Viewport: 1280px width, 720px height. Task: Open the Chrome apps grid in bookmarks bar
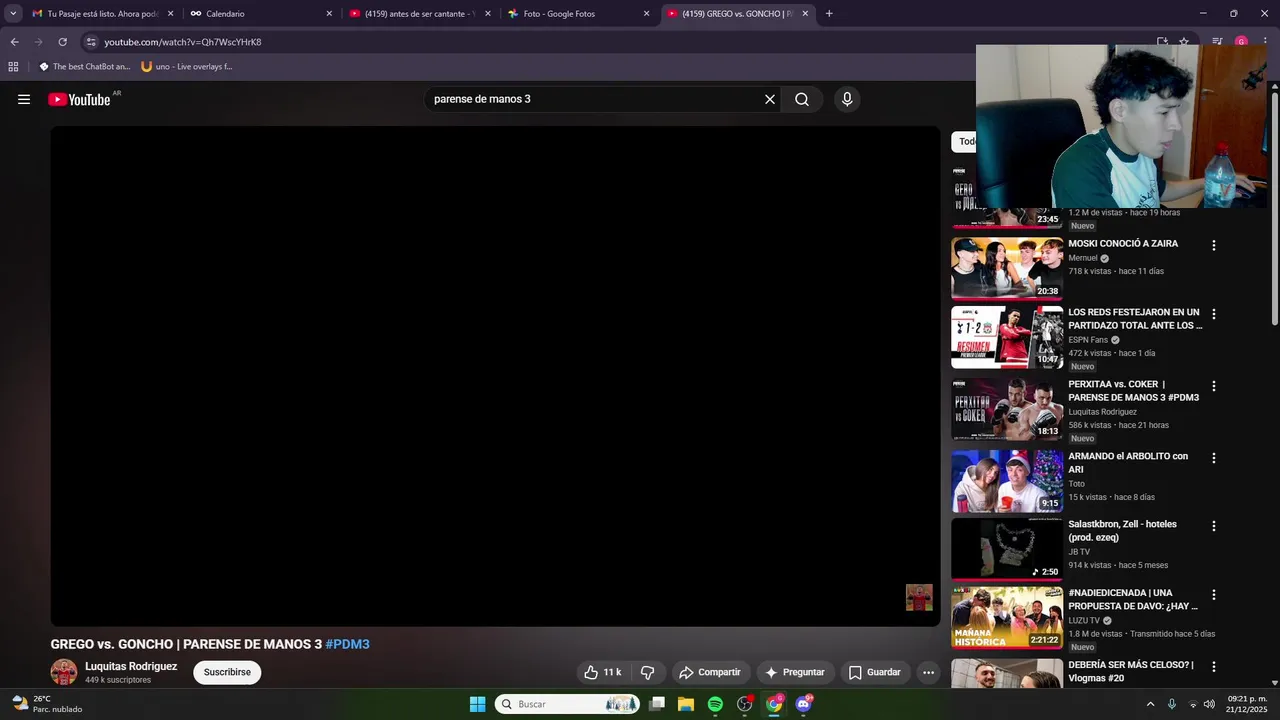[13, 67]
